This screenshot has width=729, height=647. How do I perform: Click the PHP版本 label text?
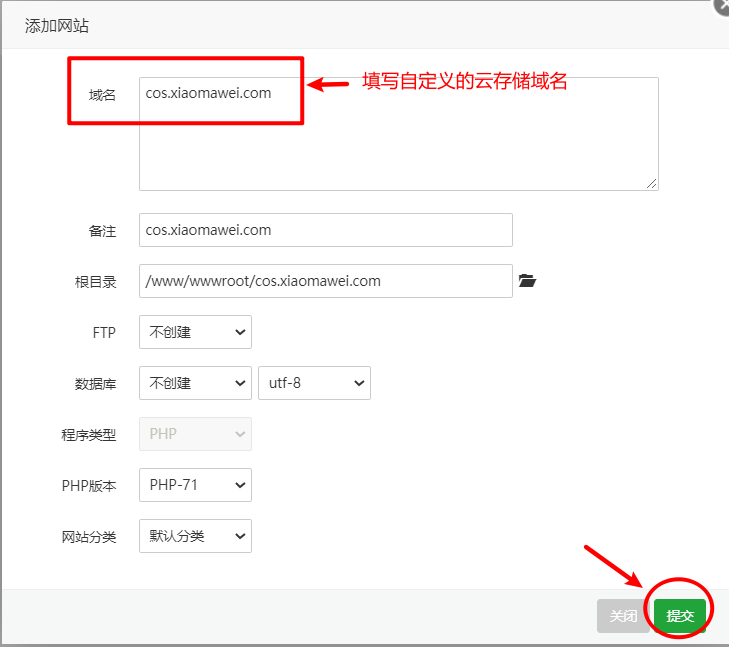(x=89, y=486)
